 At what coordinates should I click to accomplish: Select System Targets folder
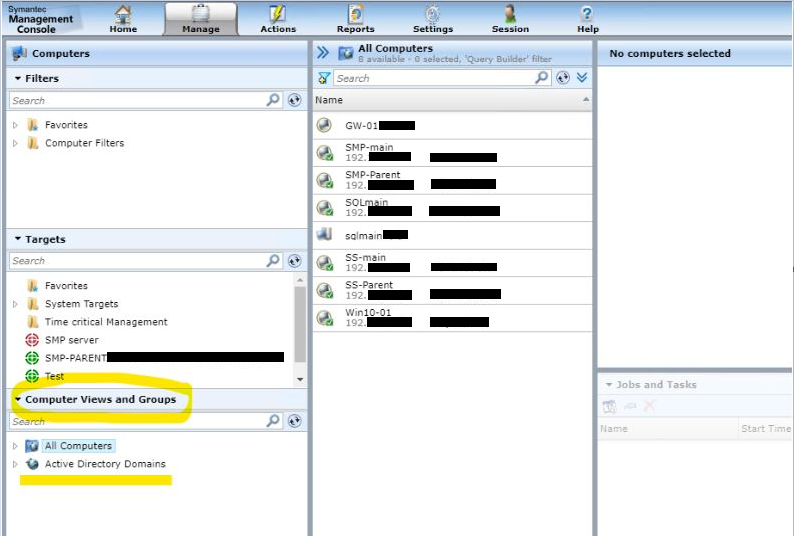click(81, 304)
